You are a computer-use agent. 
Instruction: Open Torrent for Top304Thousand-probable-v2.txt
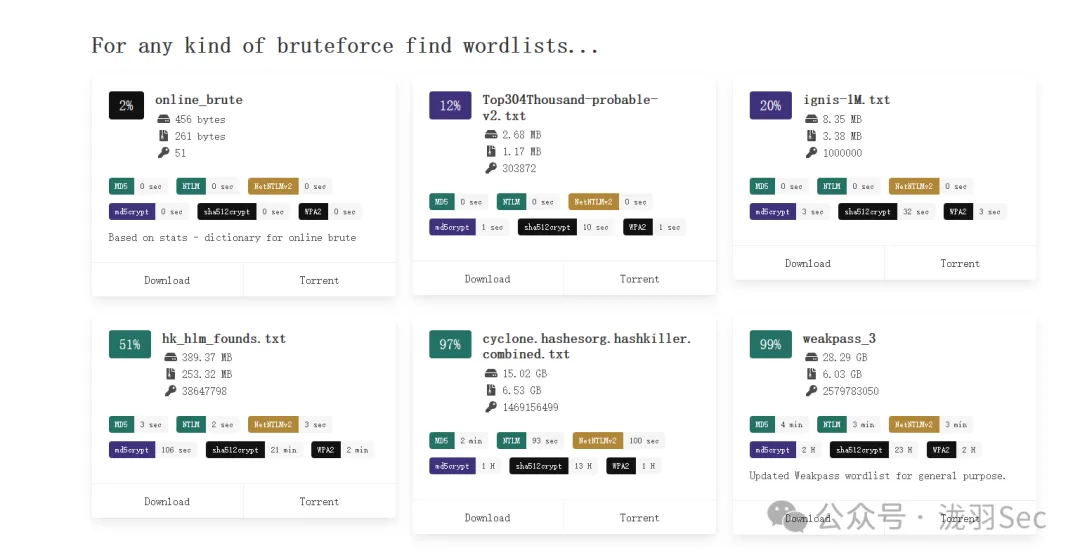[x=640, y=279]
